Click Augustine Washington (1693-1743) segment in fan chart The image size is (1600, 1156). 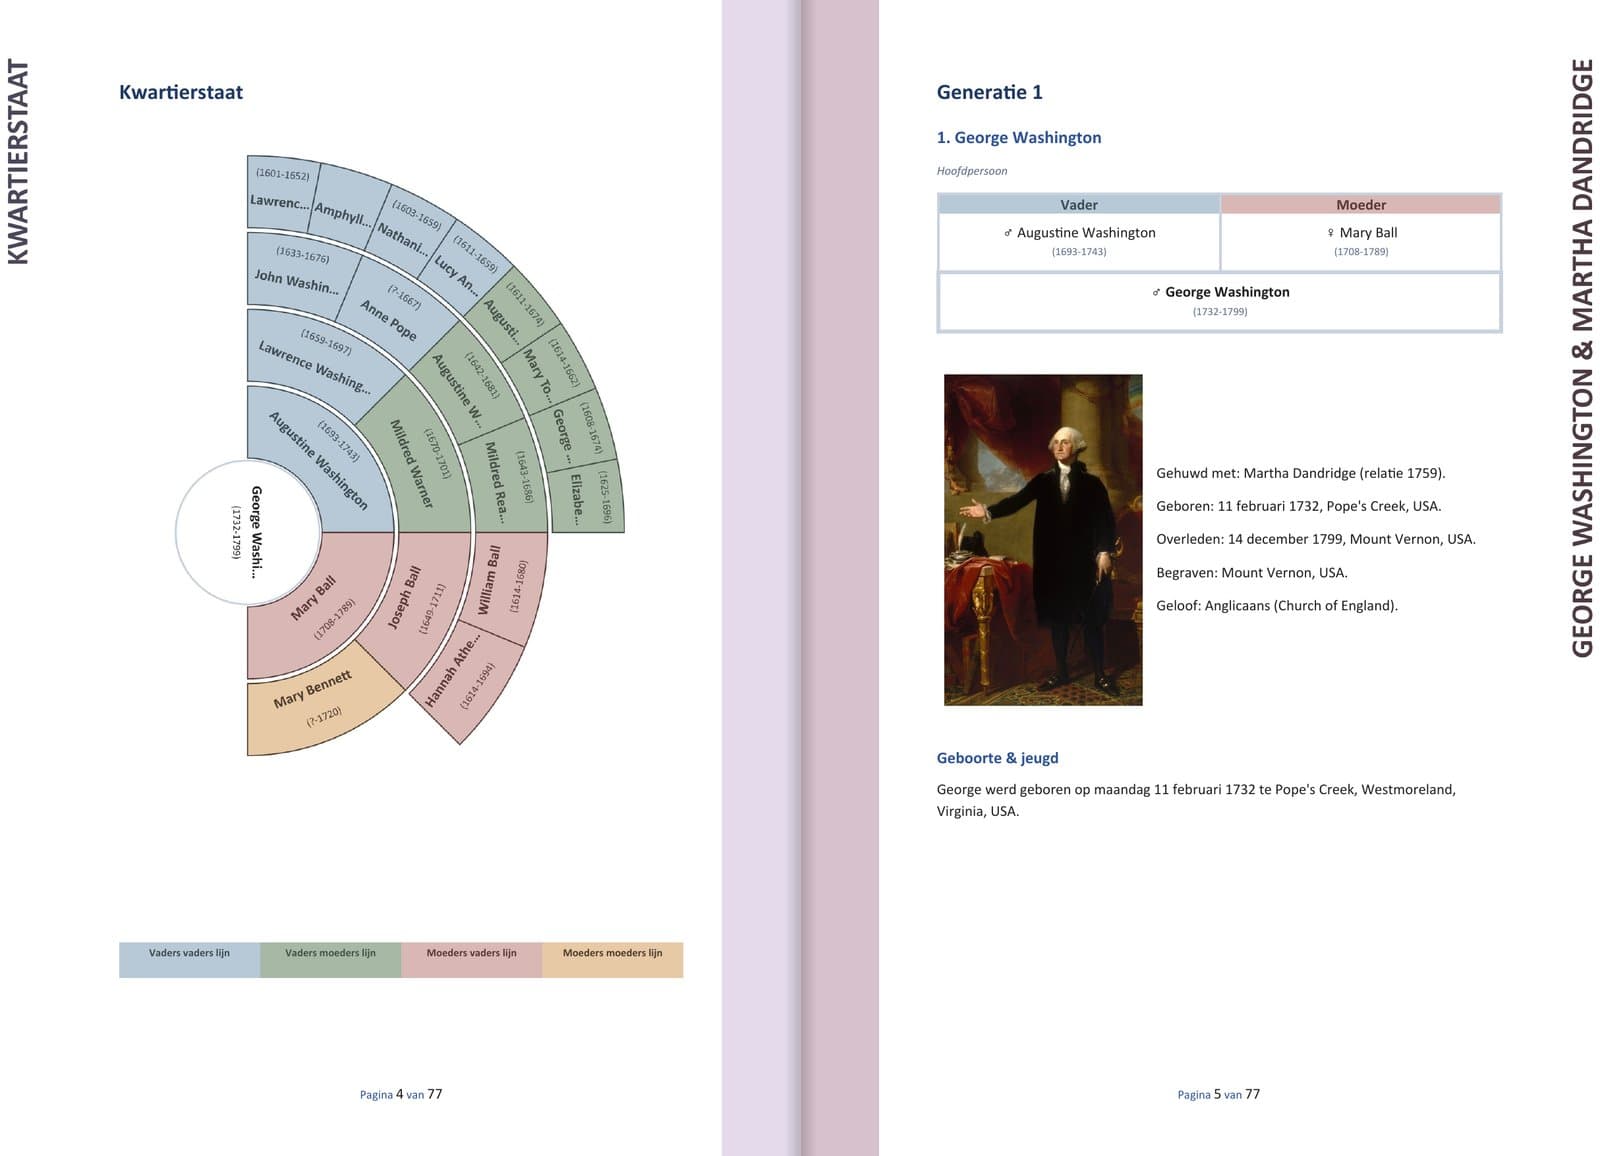click(x=325, y=456)
